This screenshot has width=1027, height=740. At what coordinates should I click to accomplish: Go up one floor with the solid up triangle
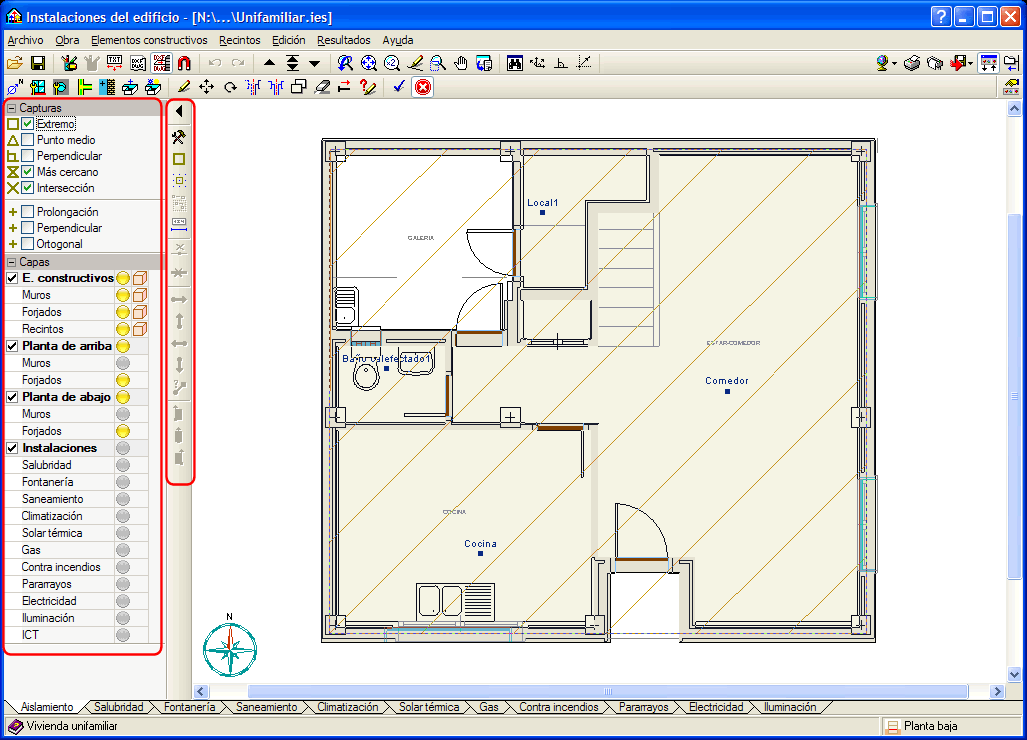(x=269, y=64)
